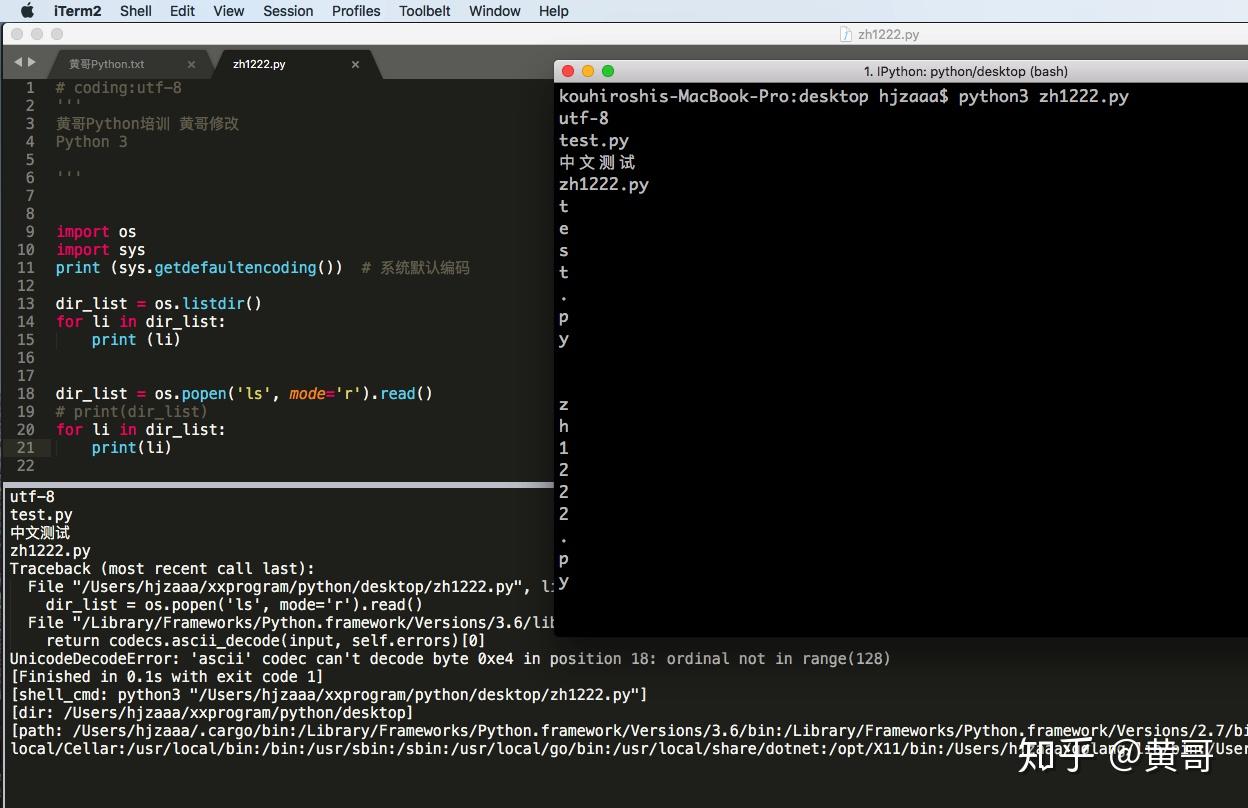
Task: Zoom the IPython terminal window with green button
Action: [610, 71]
